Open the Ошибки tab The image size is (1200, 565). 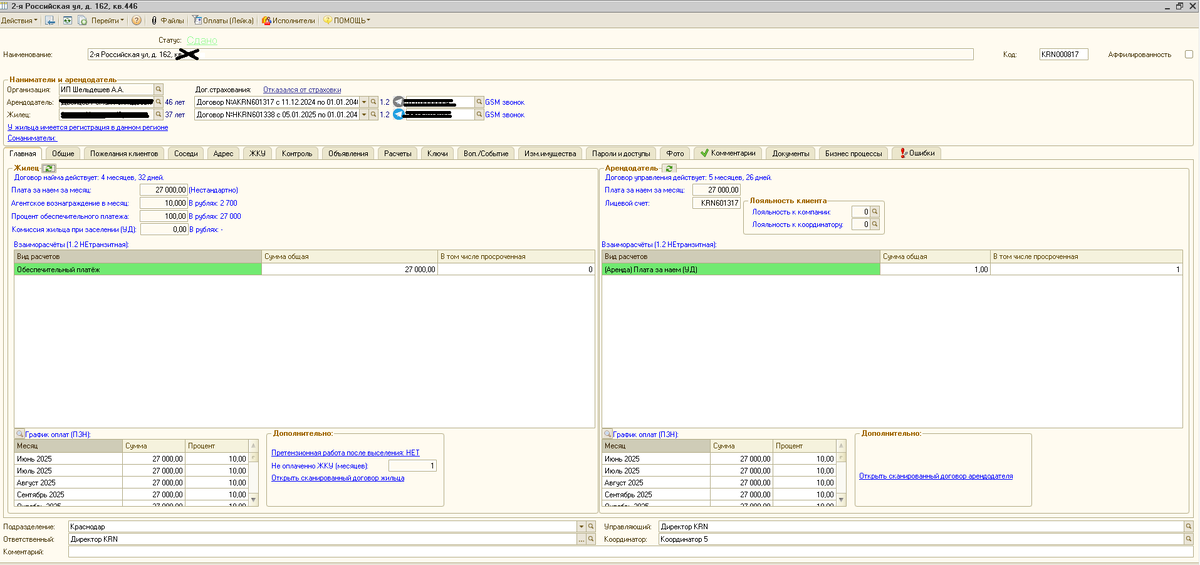(x=918, y=153)
